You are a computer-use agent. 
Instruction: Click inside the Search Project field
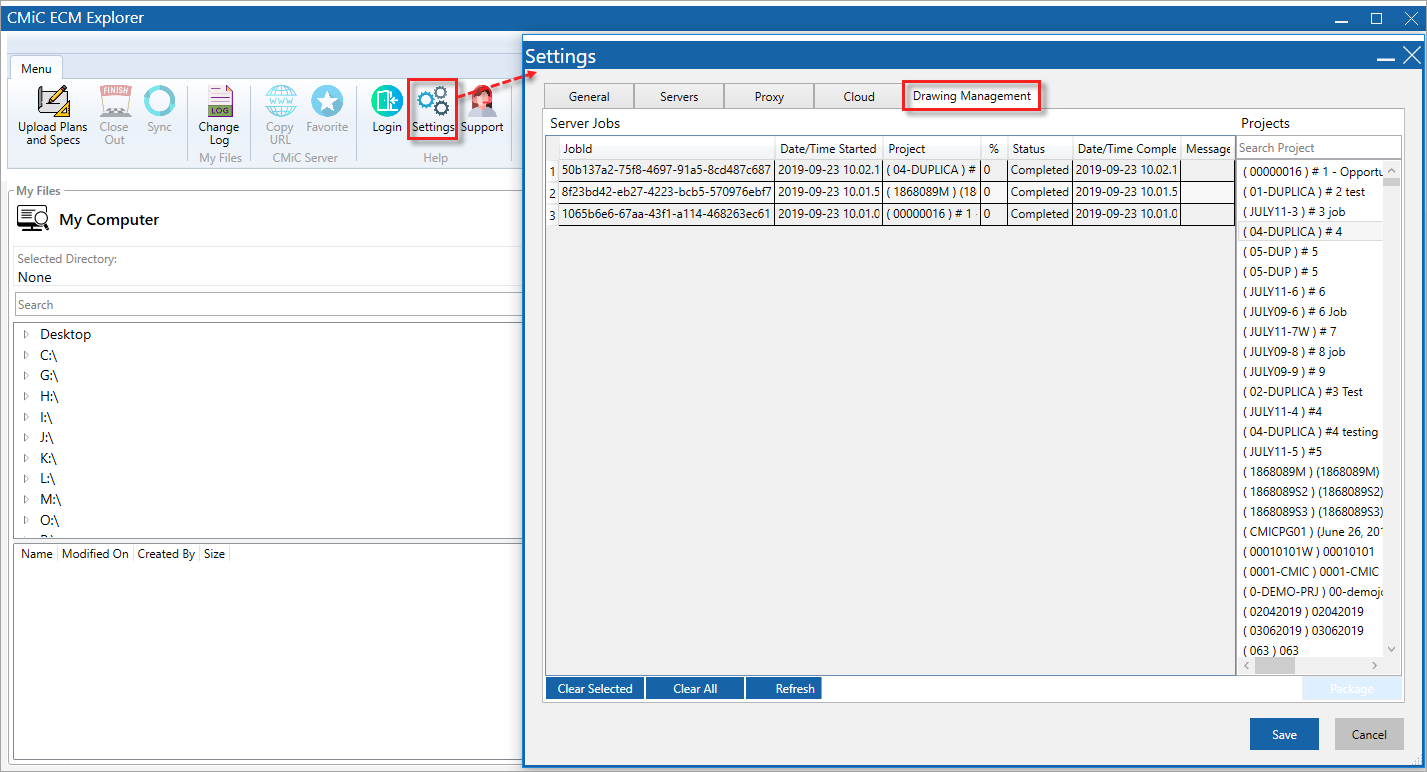coord(1317,146)
